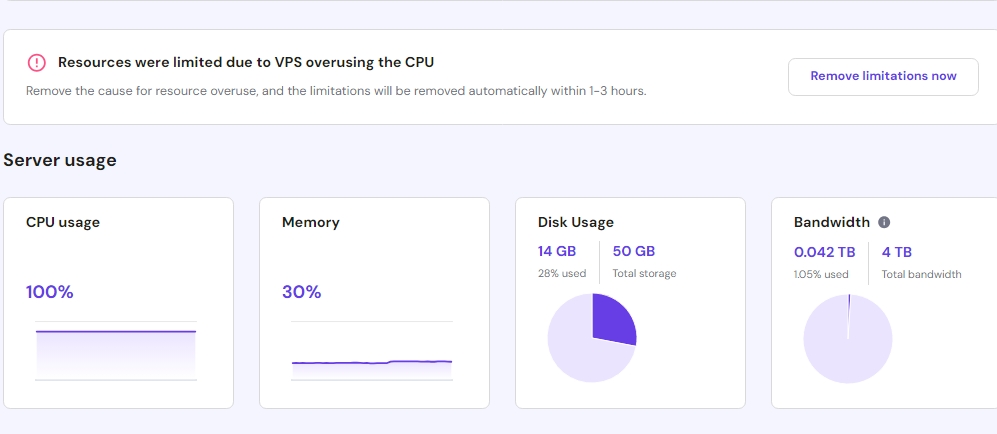Click the Server usage heading
This screenshot has width=997, height=434.
[60, 160]
